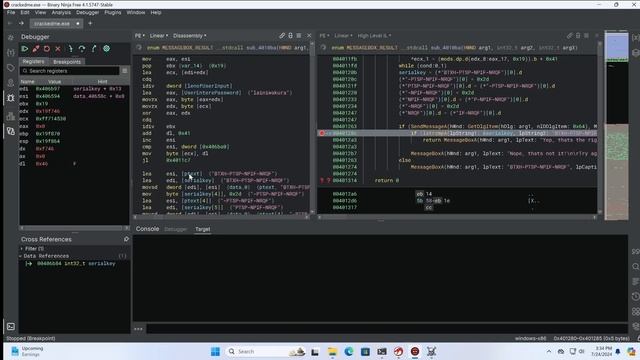Open the Linear dropdown in right pane
The width and height of the screenshot is (640, 360).
343,36
